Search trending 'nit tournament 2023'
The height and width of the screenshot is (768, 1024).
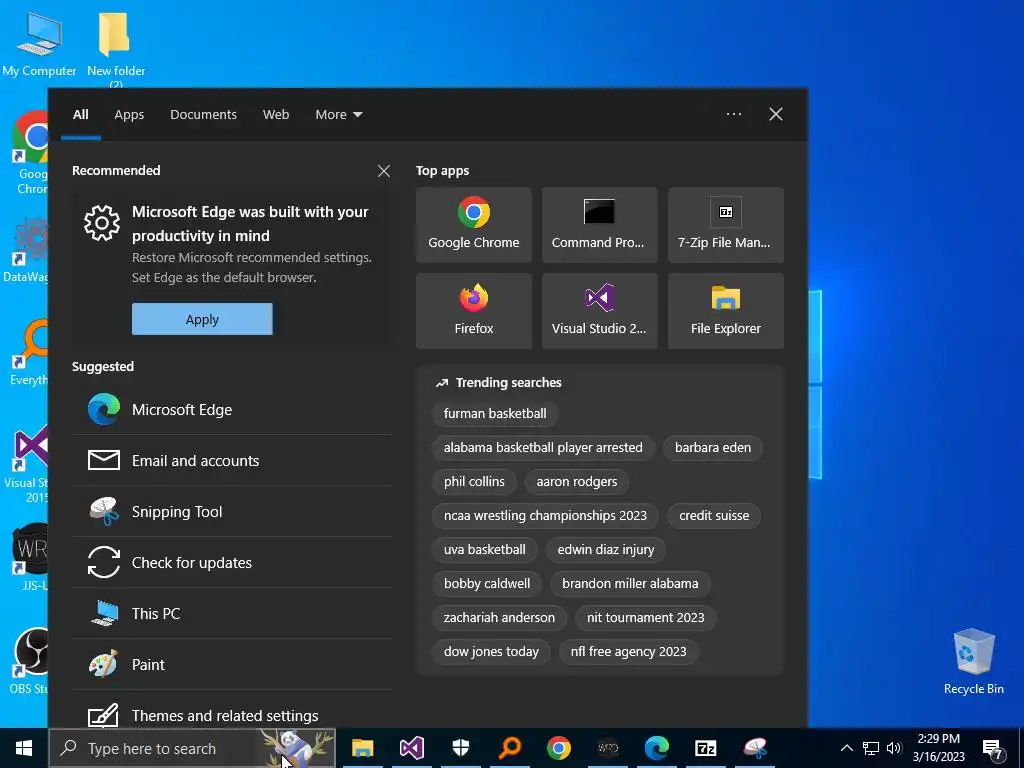click(x=645, y=617)
